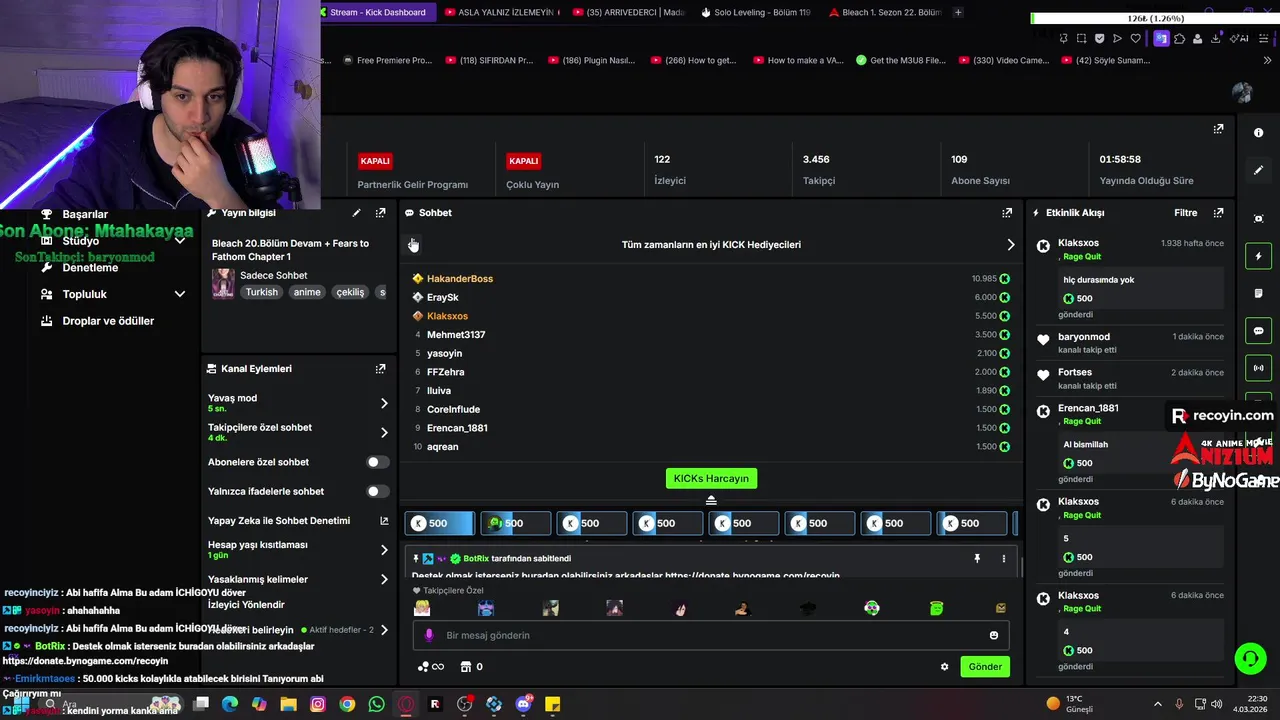Toggle the chat bubble icon in sidebar
Viewport: 1280px width, 720px height.
click(x=1258, y=331)
